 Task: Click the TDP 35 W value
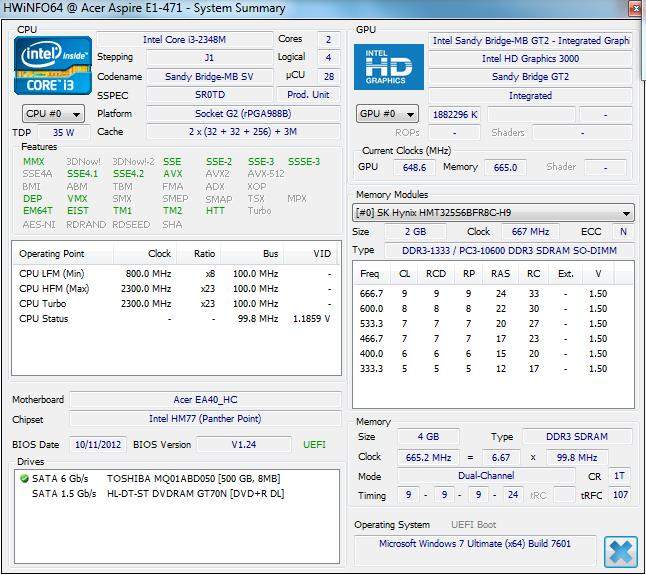[x=63, y=133]
